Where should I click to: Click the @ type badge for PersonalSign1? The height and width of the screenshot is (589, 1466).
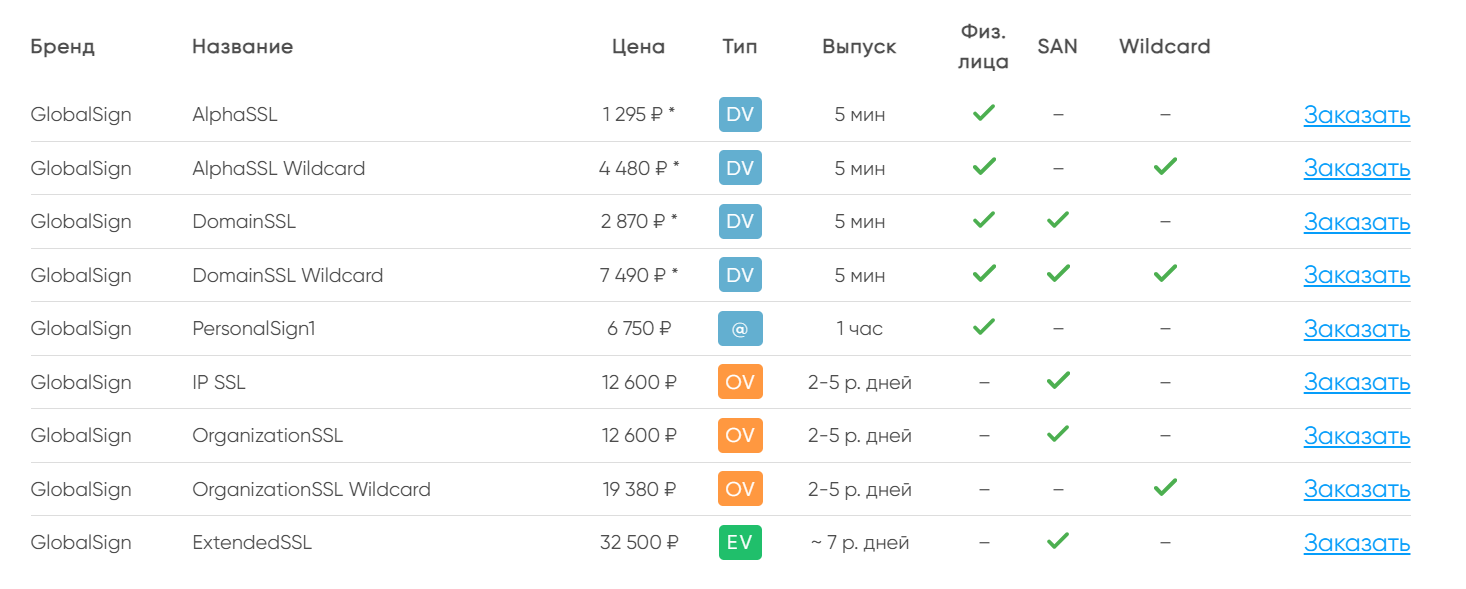pos(740,328)
